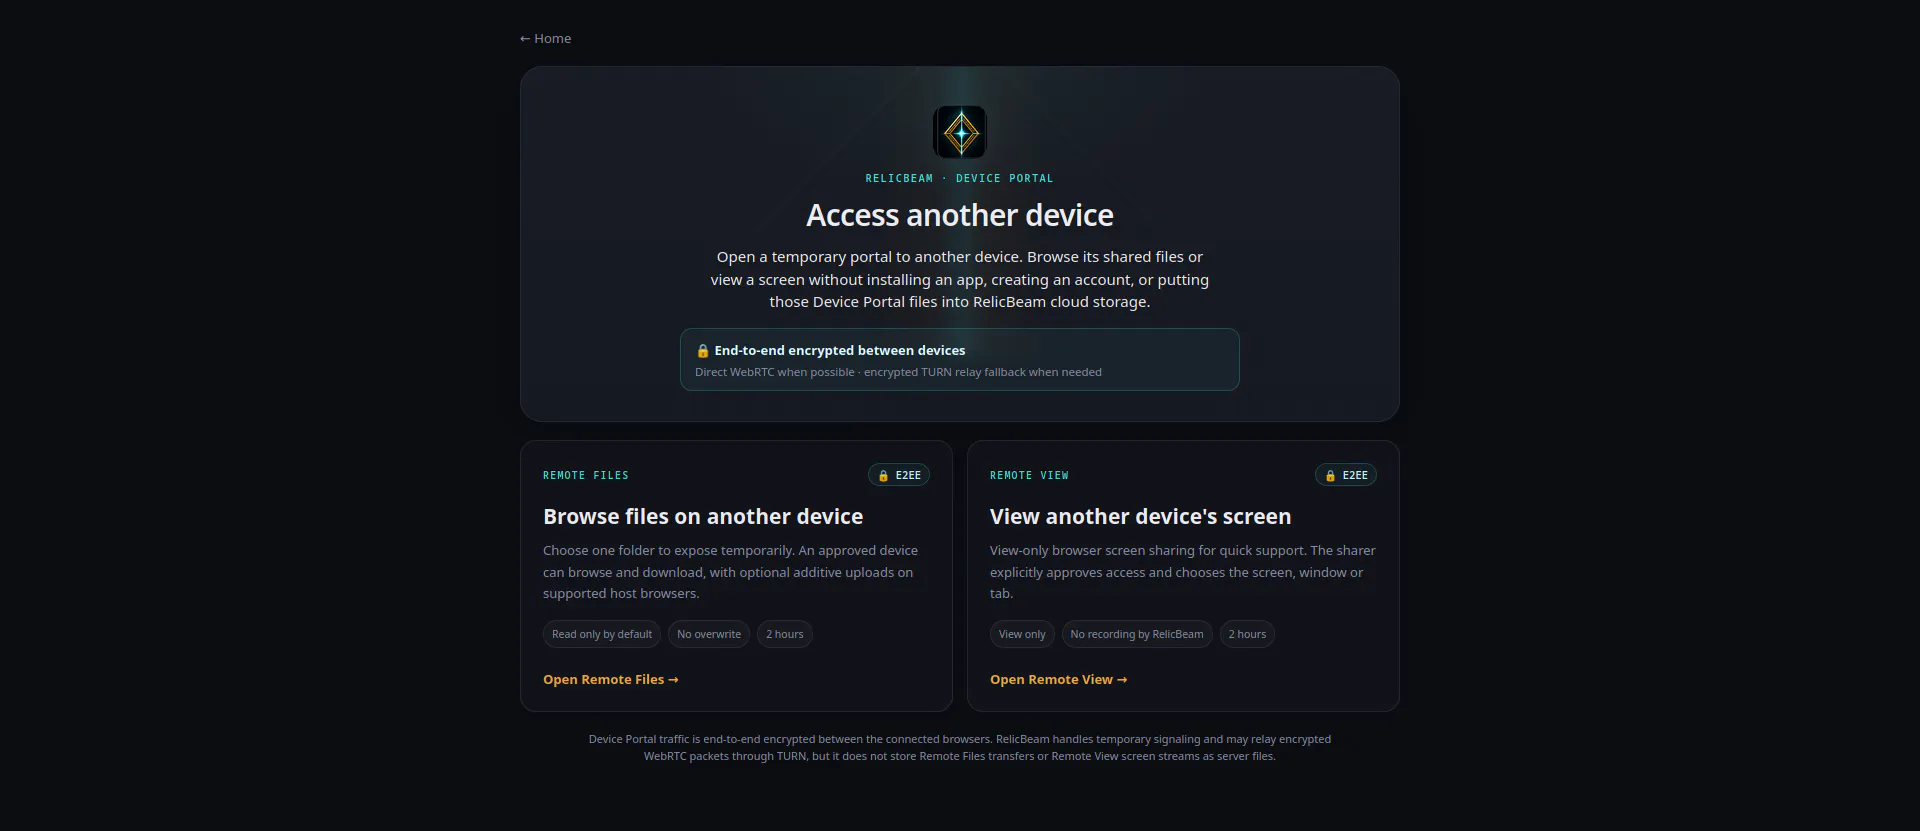Click the E2EE badge on Remote View card

click(1346, 475)
